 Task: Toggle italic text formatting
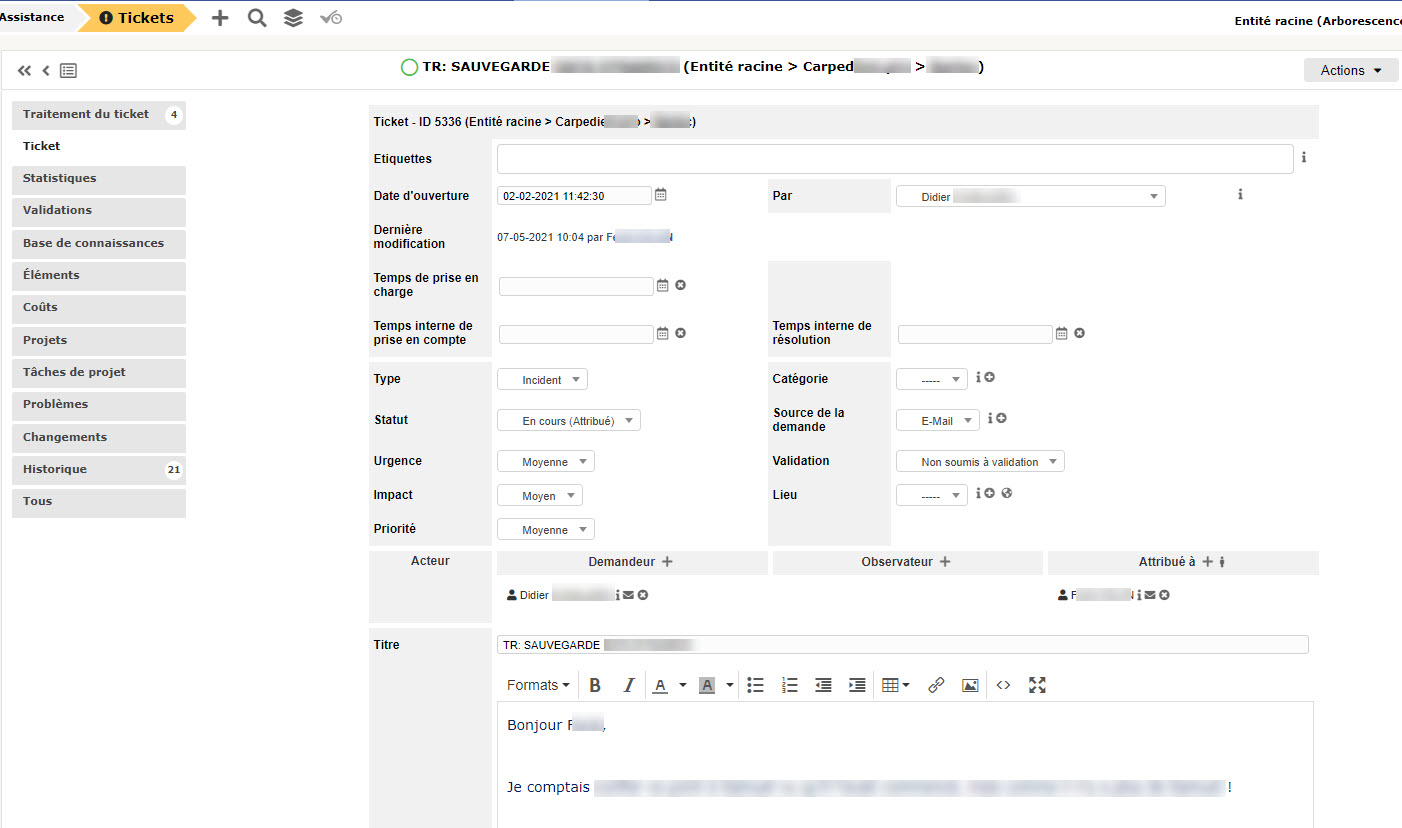[628, 685]
